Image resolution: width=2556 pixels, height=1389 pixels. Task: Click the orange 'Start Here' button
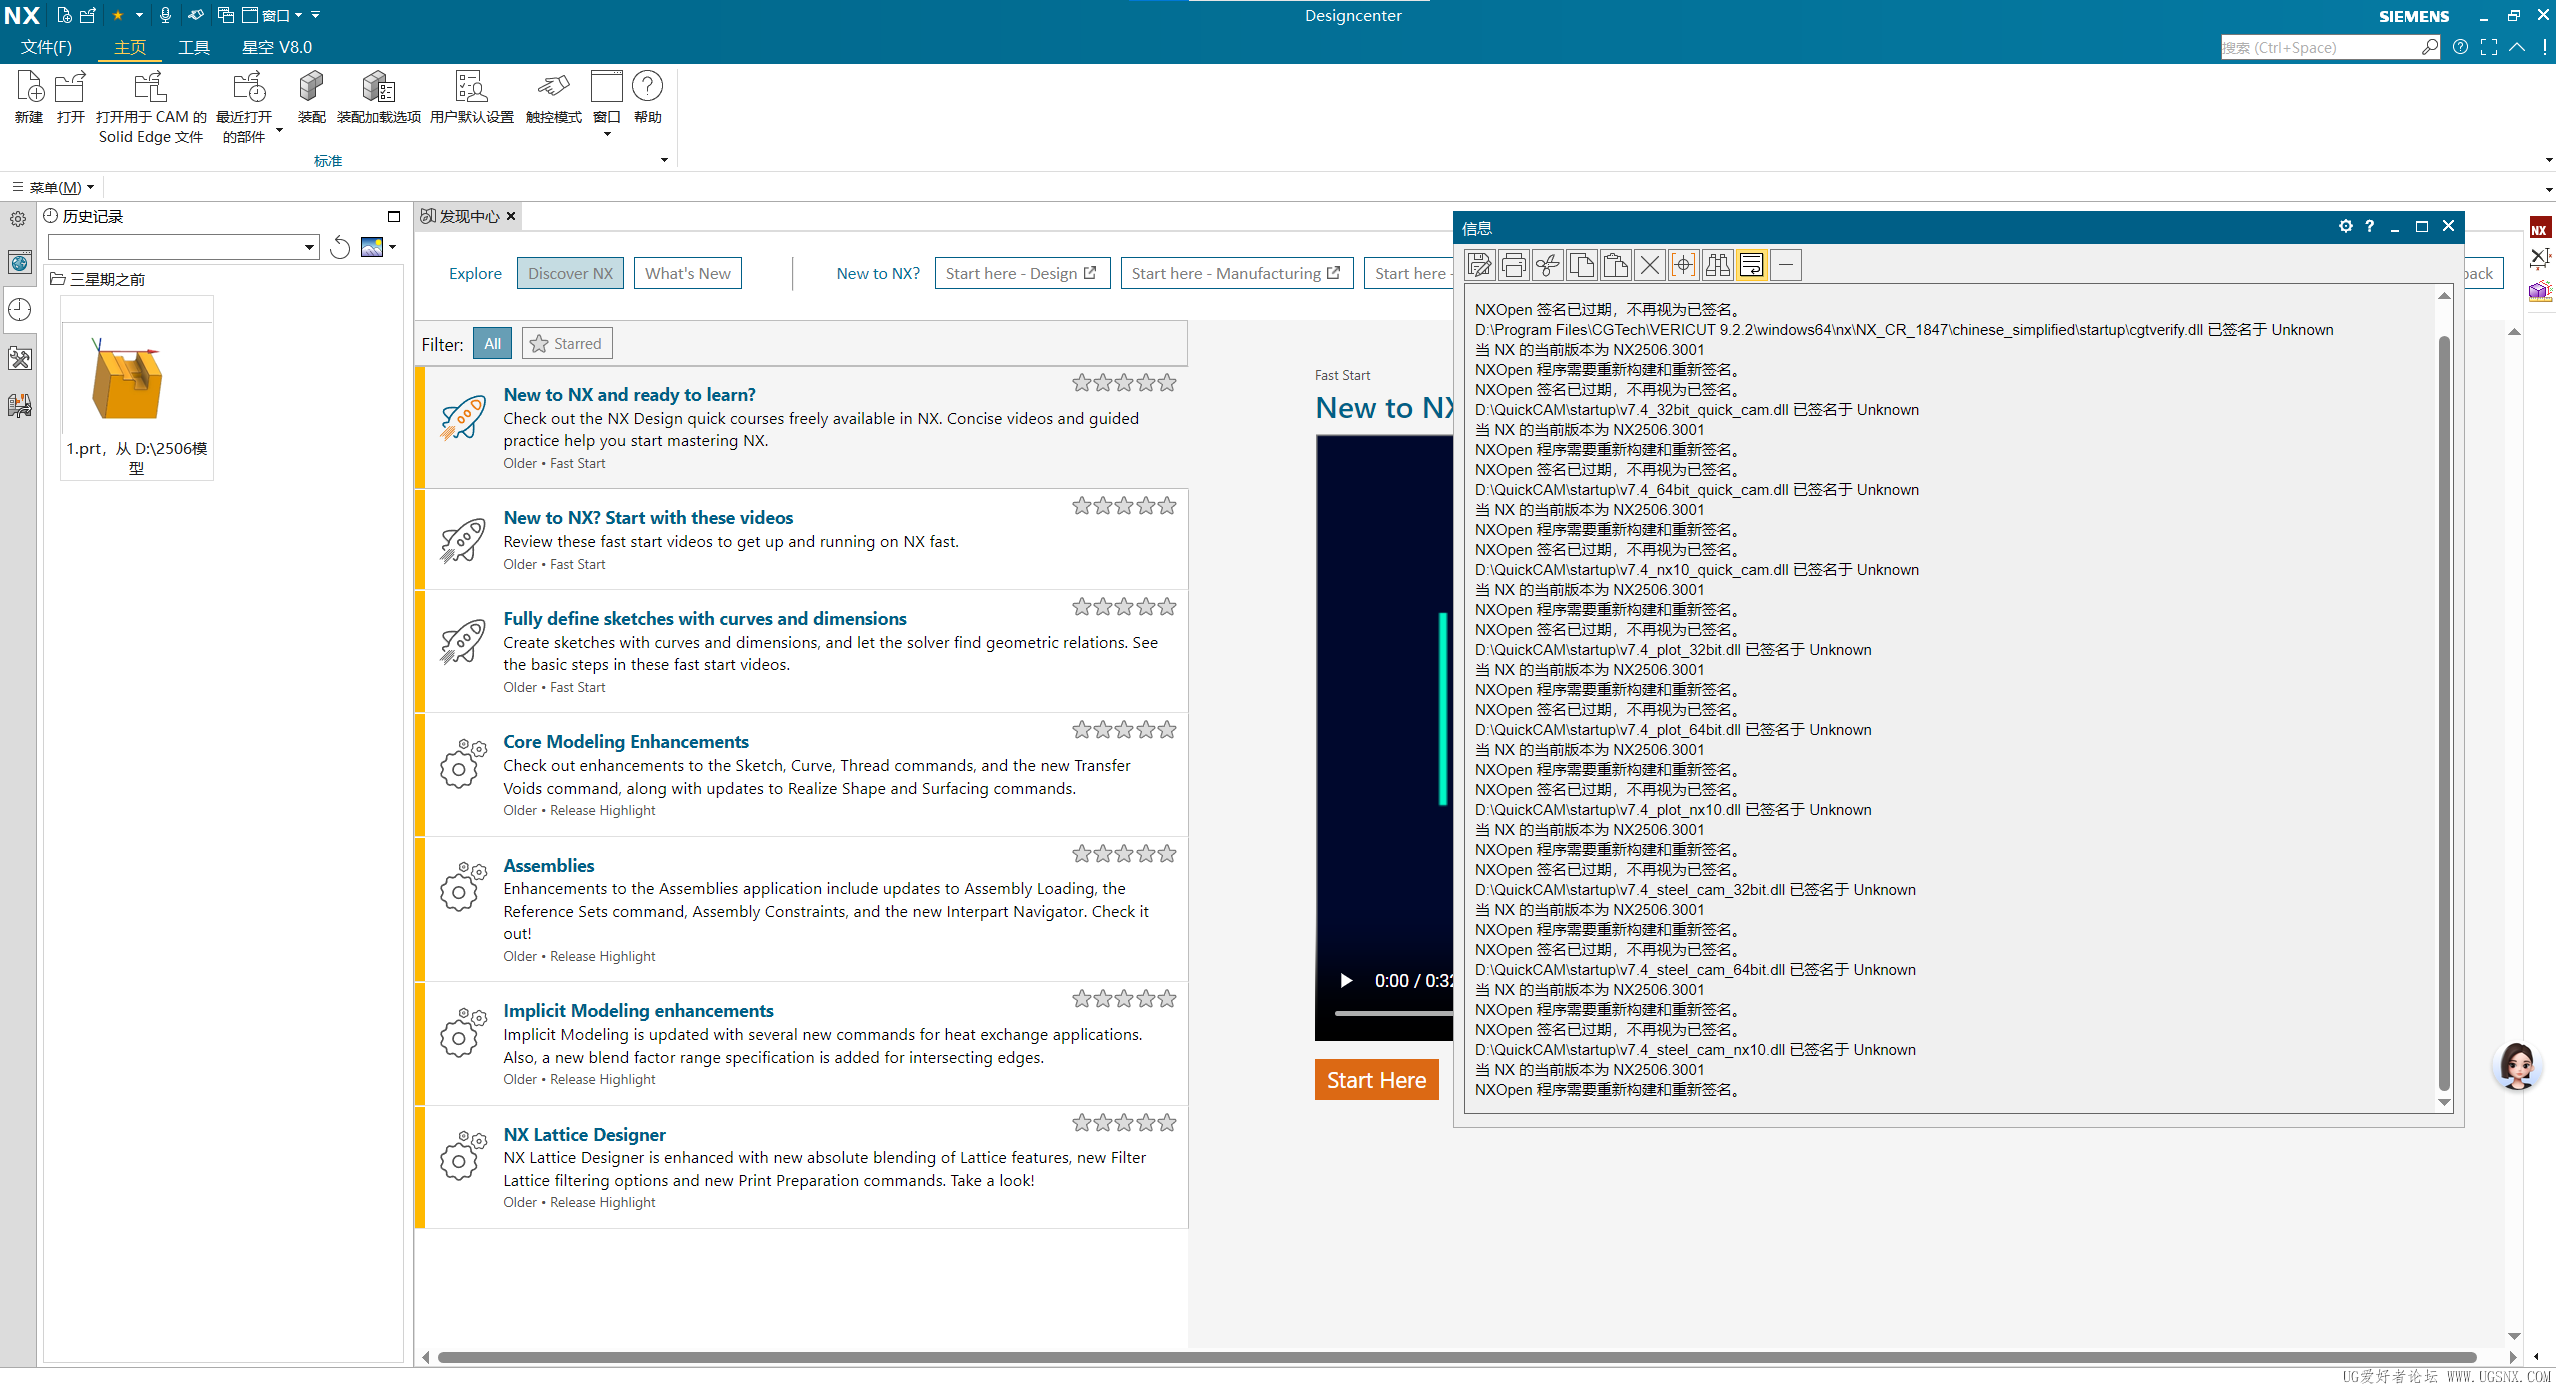click(1377, 1080)
